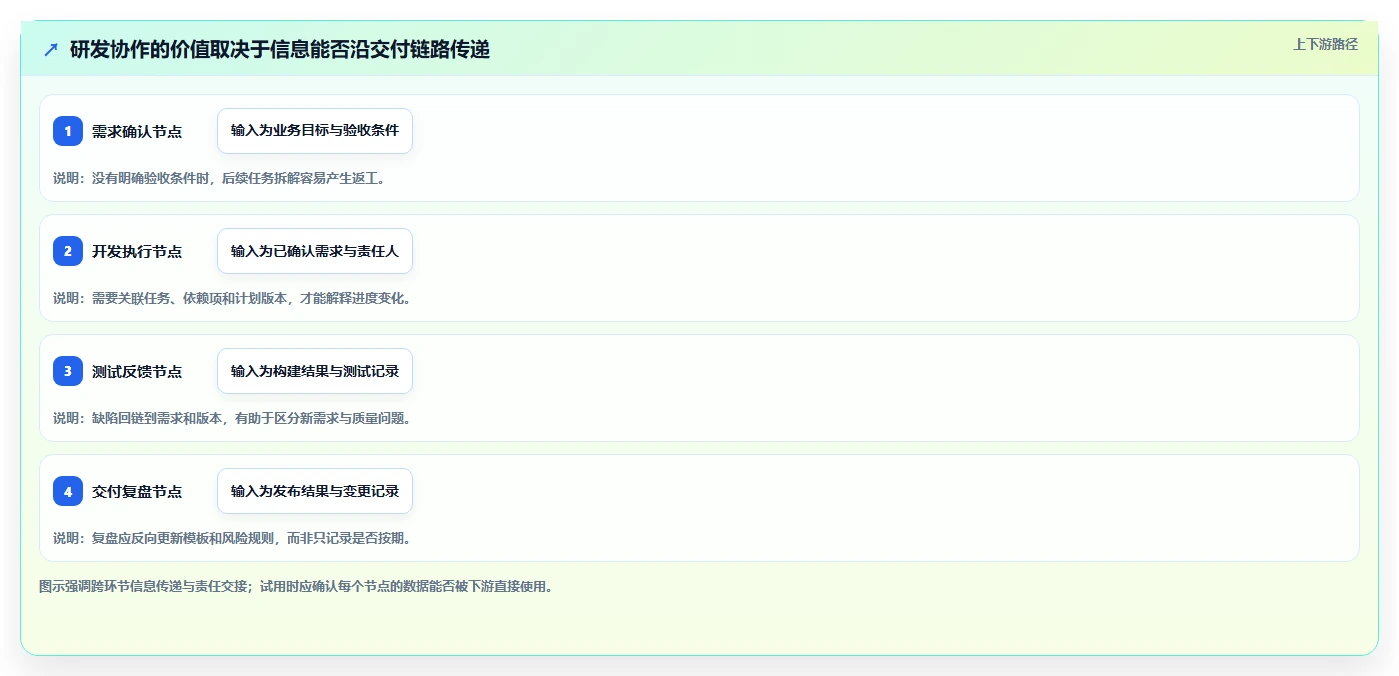Click the heading 研发协作的价值取决于信息能否沿交付链路传递

pos(280,49)
